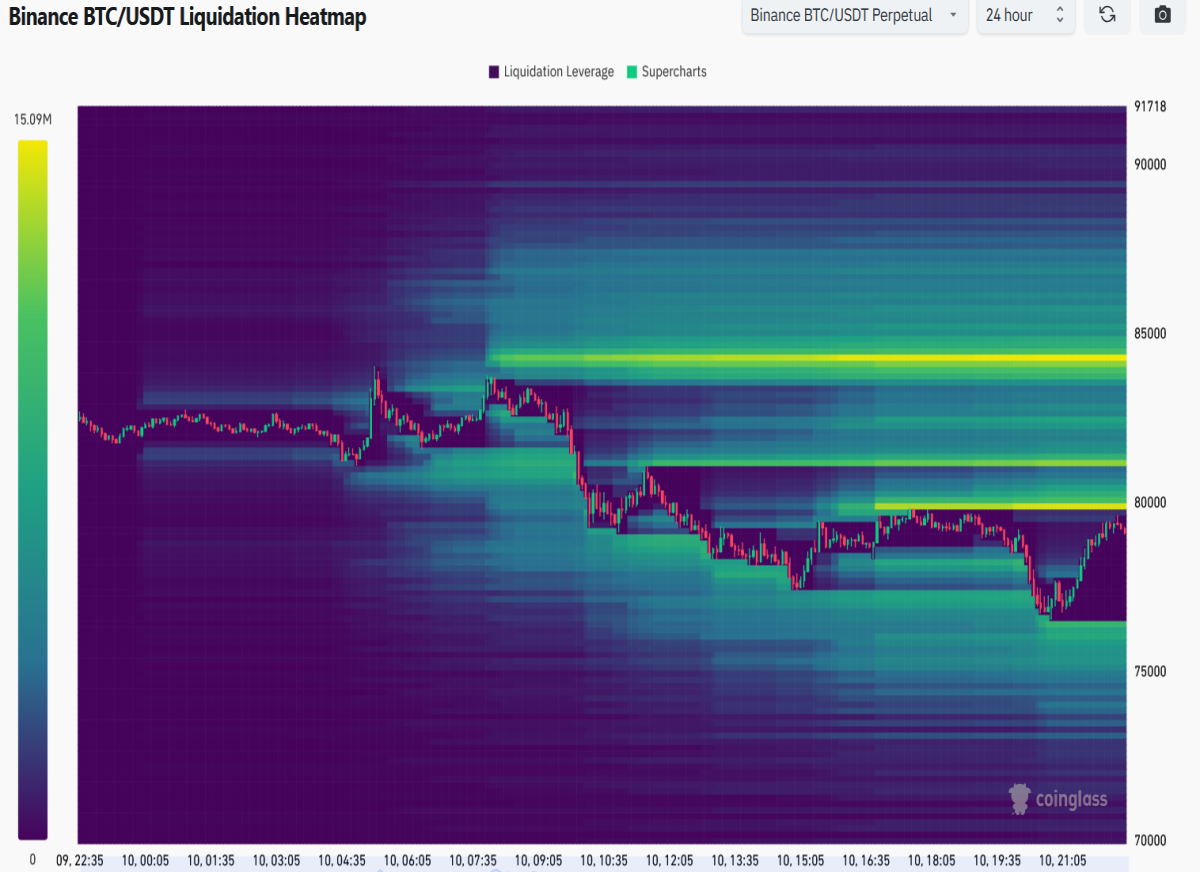Image resolution: width=1200 pixels, height=872 pixels.
Task: Click the scale minimum 0 label
Action: coord(32,859)
